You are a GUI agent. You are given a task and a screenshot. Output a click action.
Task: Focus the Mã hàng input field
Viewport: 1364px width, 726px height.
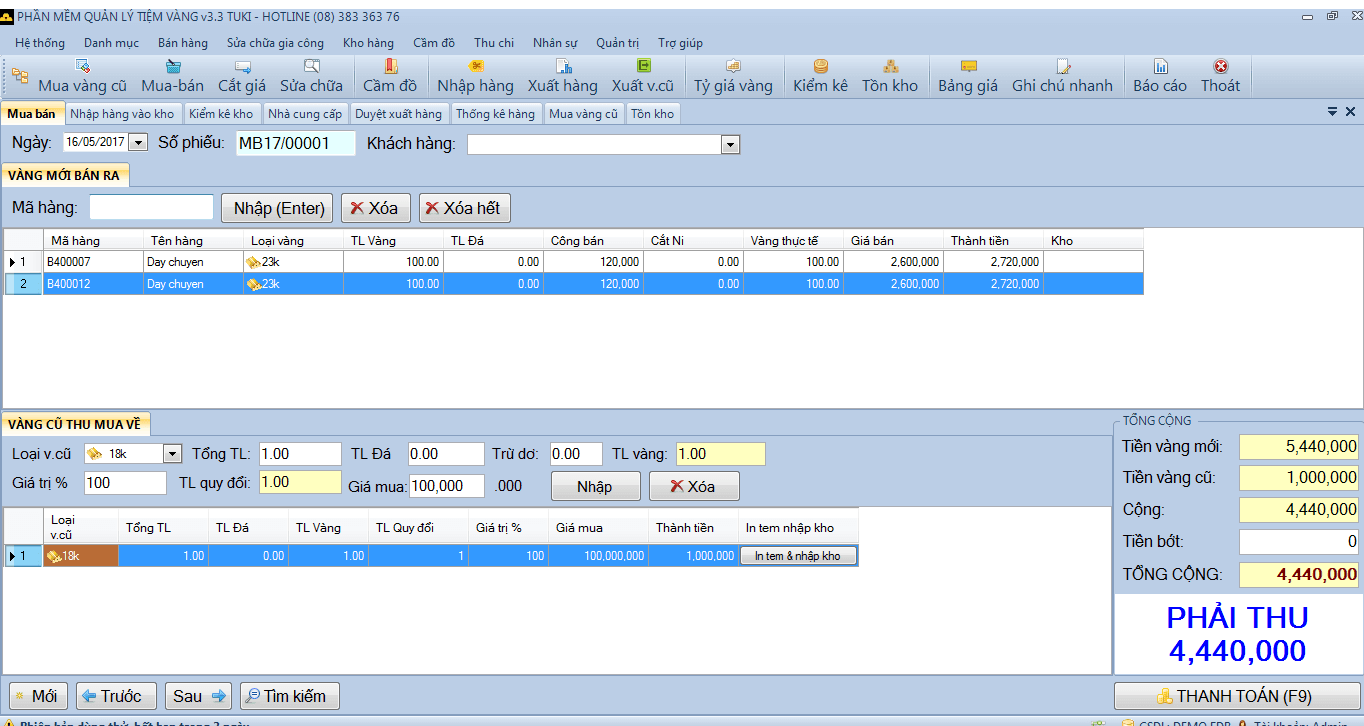[152, 207]
